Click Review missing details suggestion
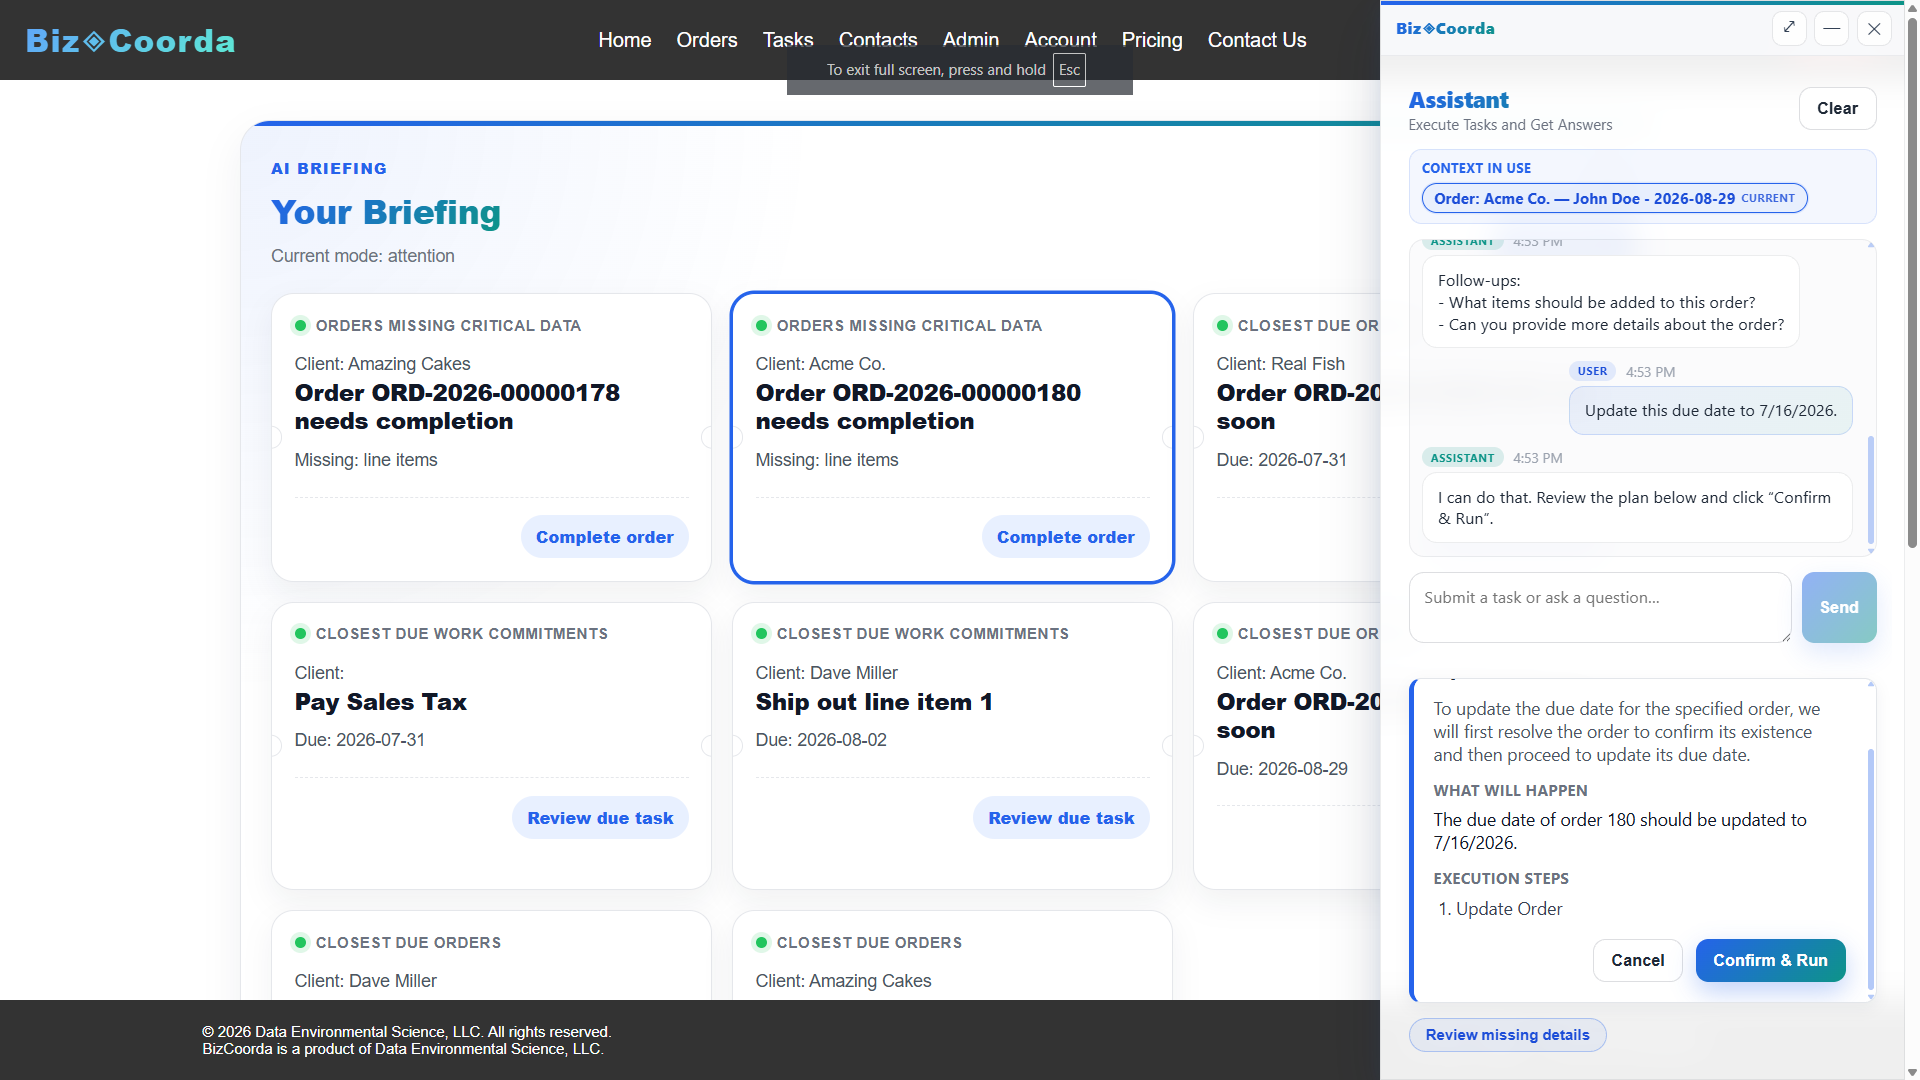Screen dimensions: 1920x1080 coord(1507,1035)
